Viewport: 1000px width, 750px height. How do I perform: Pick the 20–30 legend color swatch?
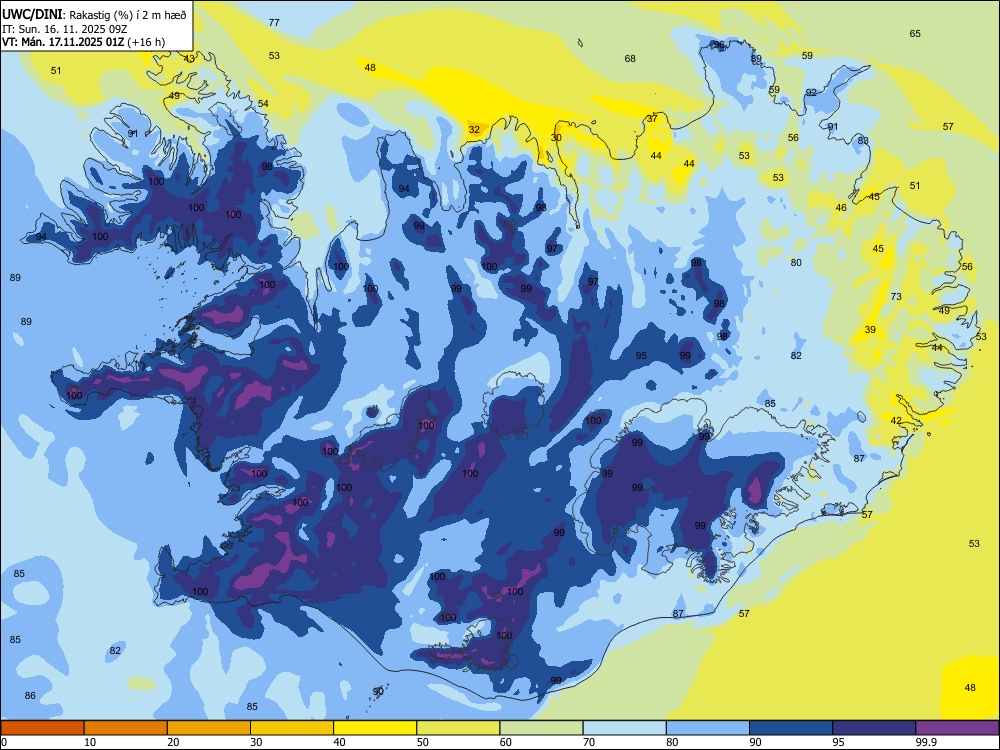(209, 728)
